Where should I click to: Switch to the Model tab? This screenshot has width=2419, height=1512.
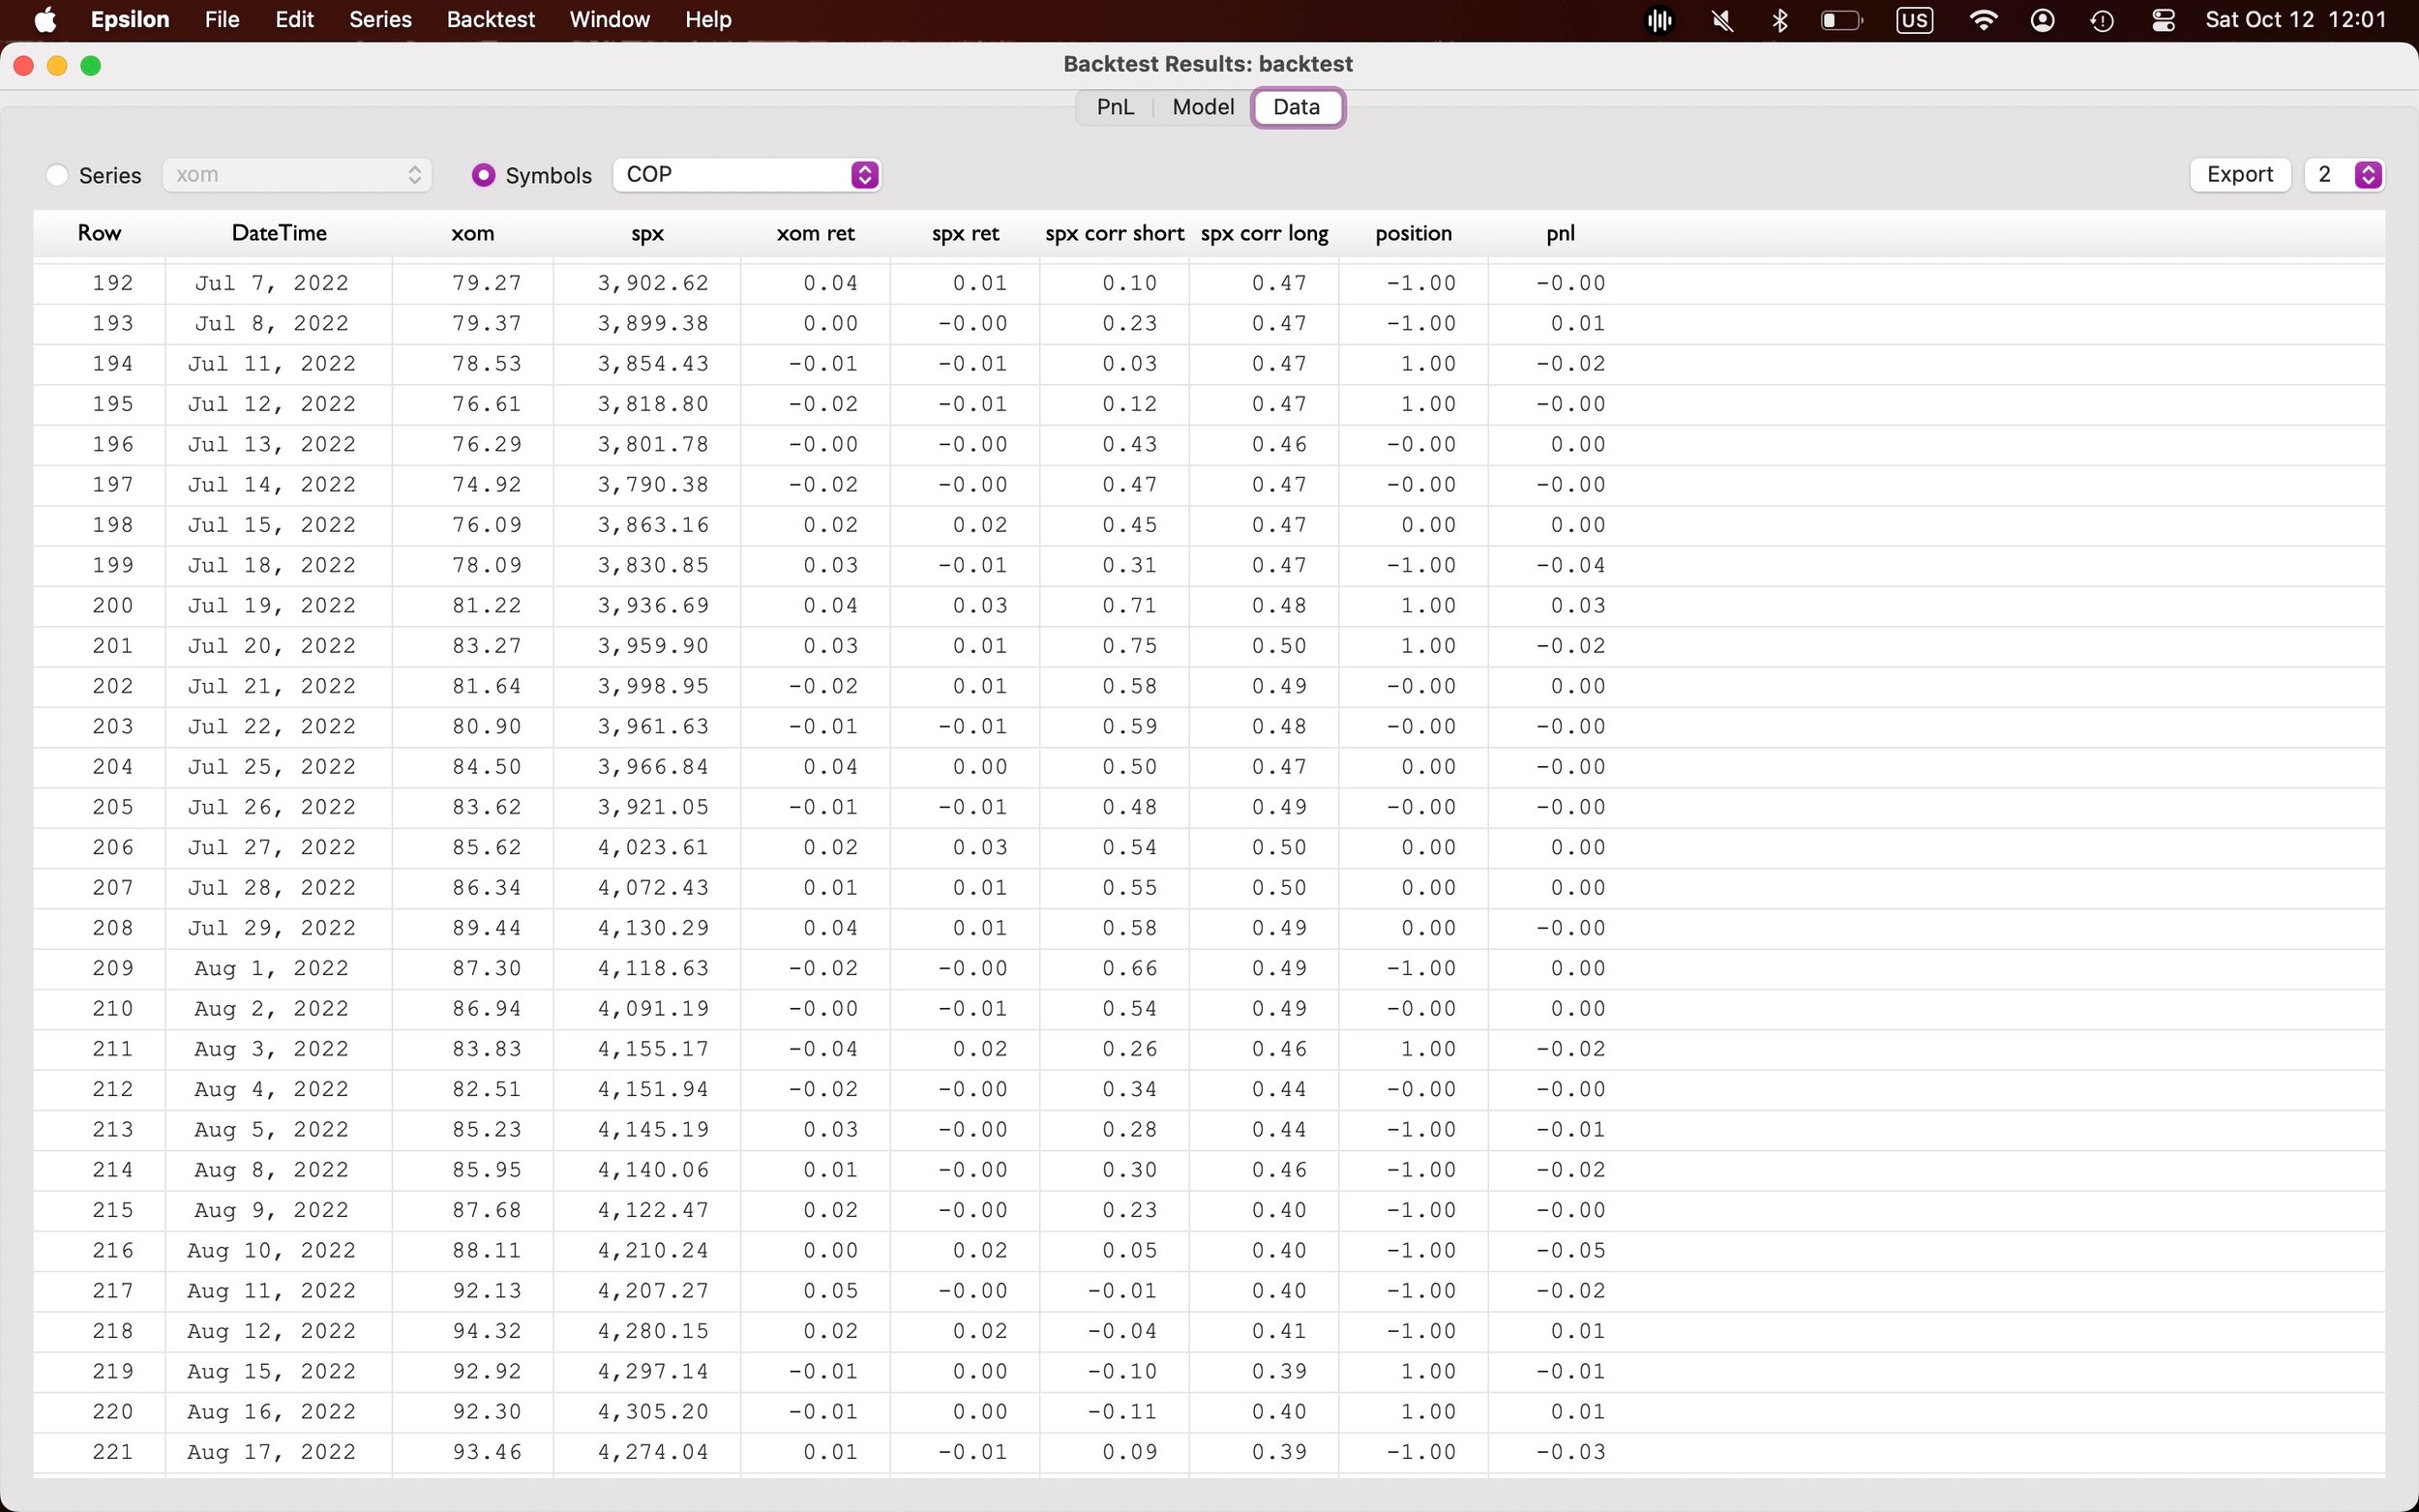click(x=1203, y=107)
